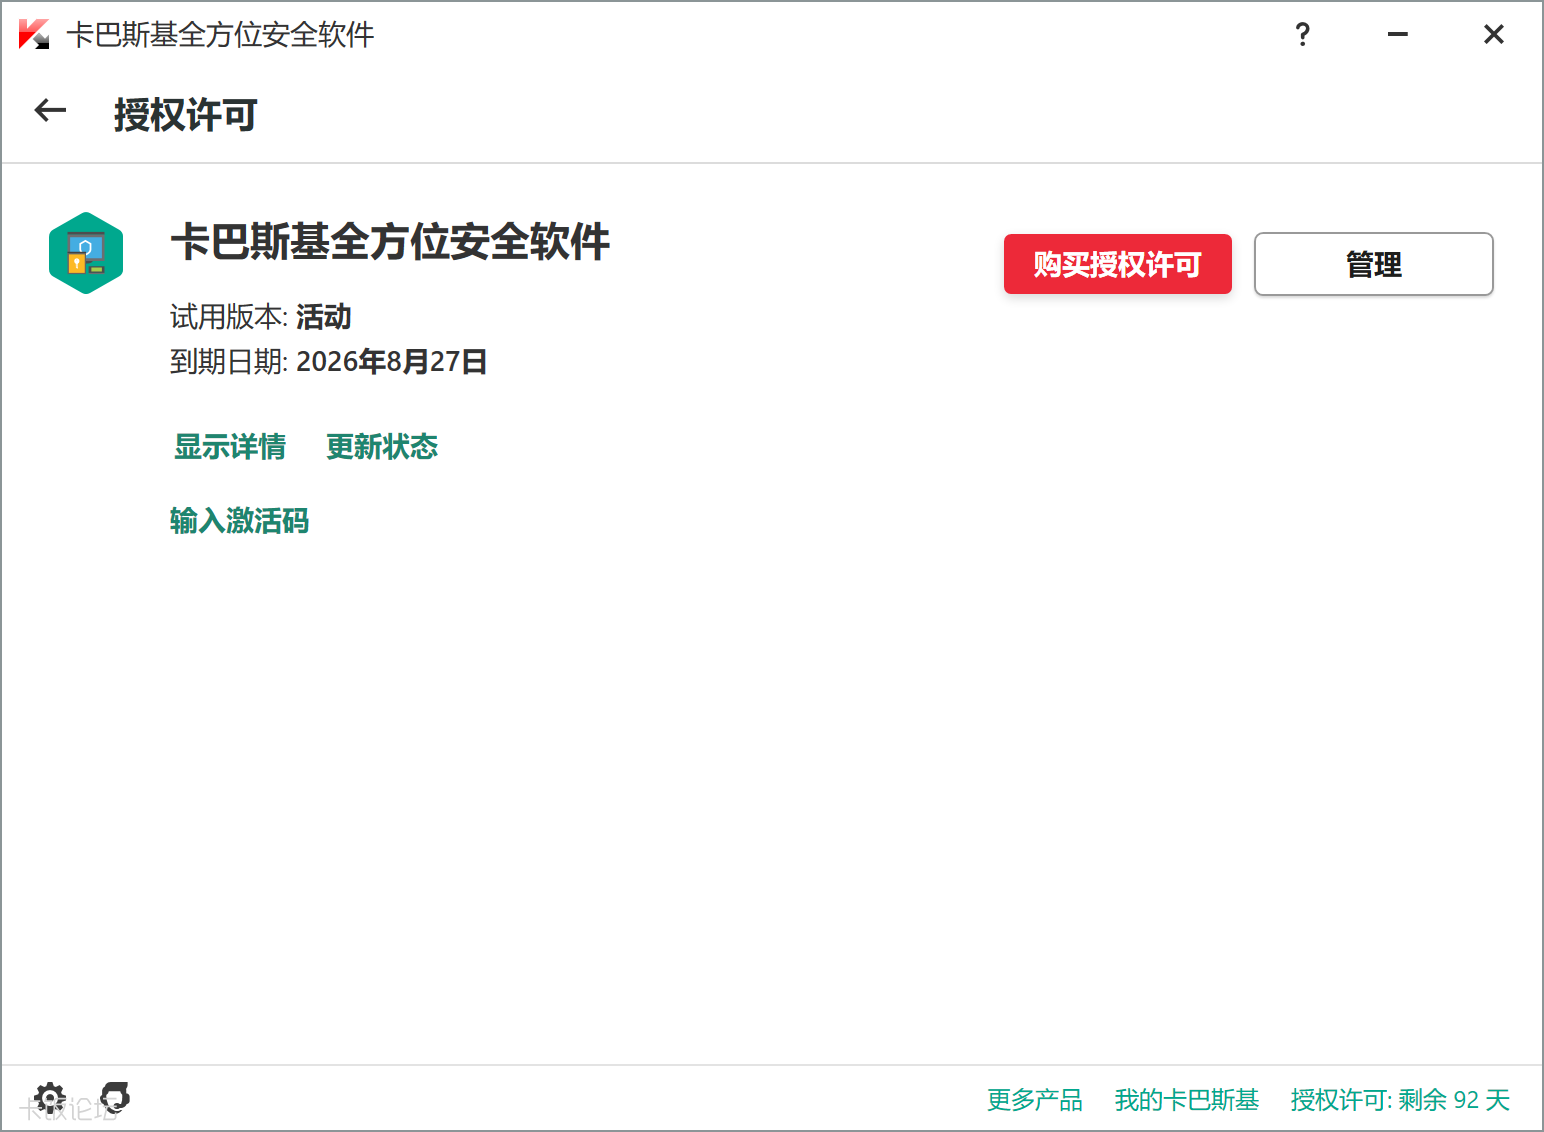
Task: Close the Kaspersky window
Action: coord(1494,35)
